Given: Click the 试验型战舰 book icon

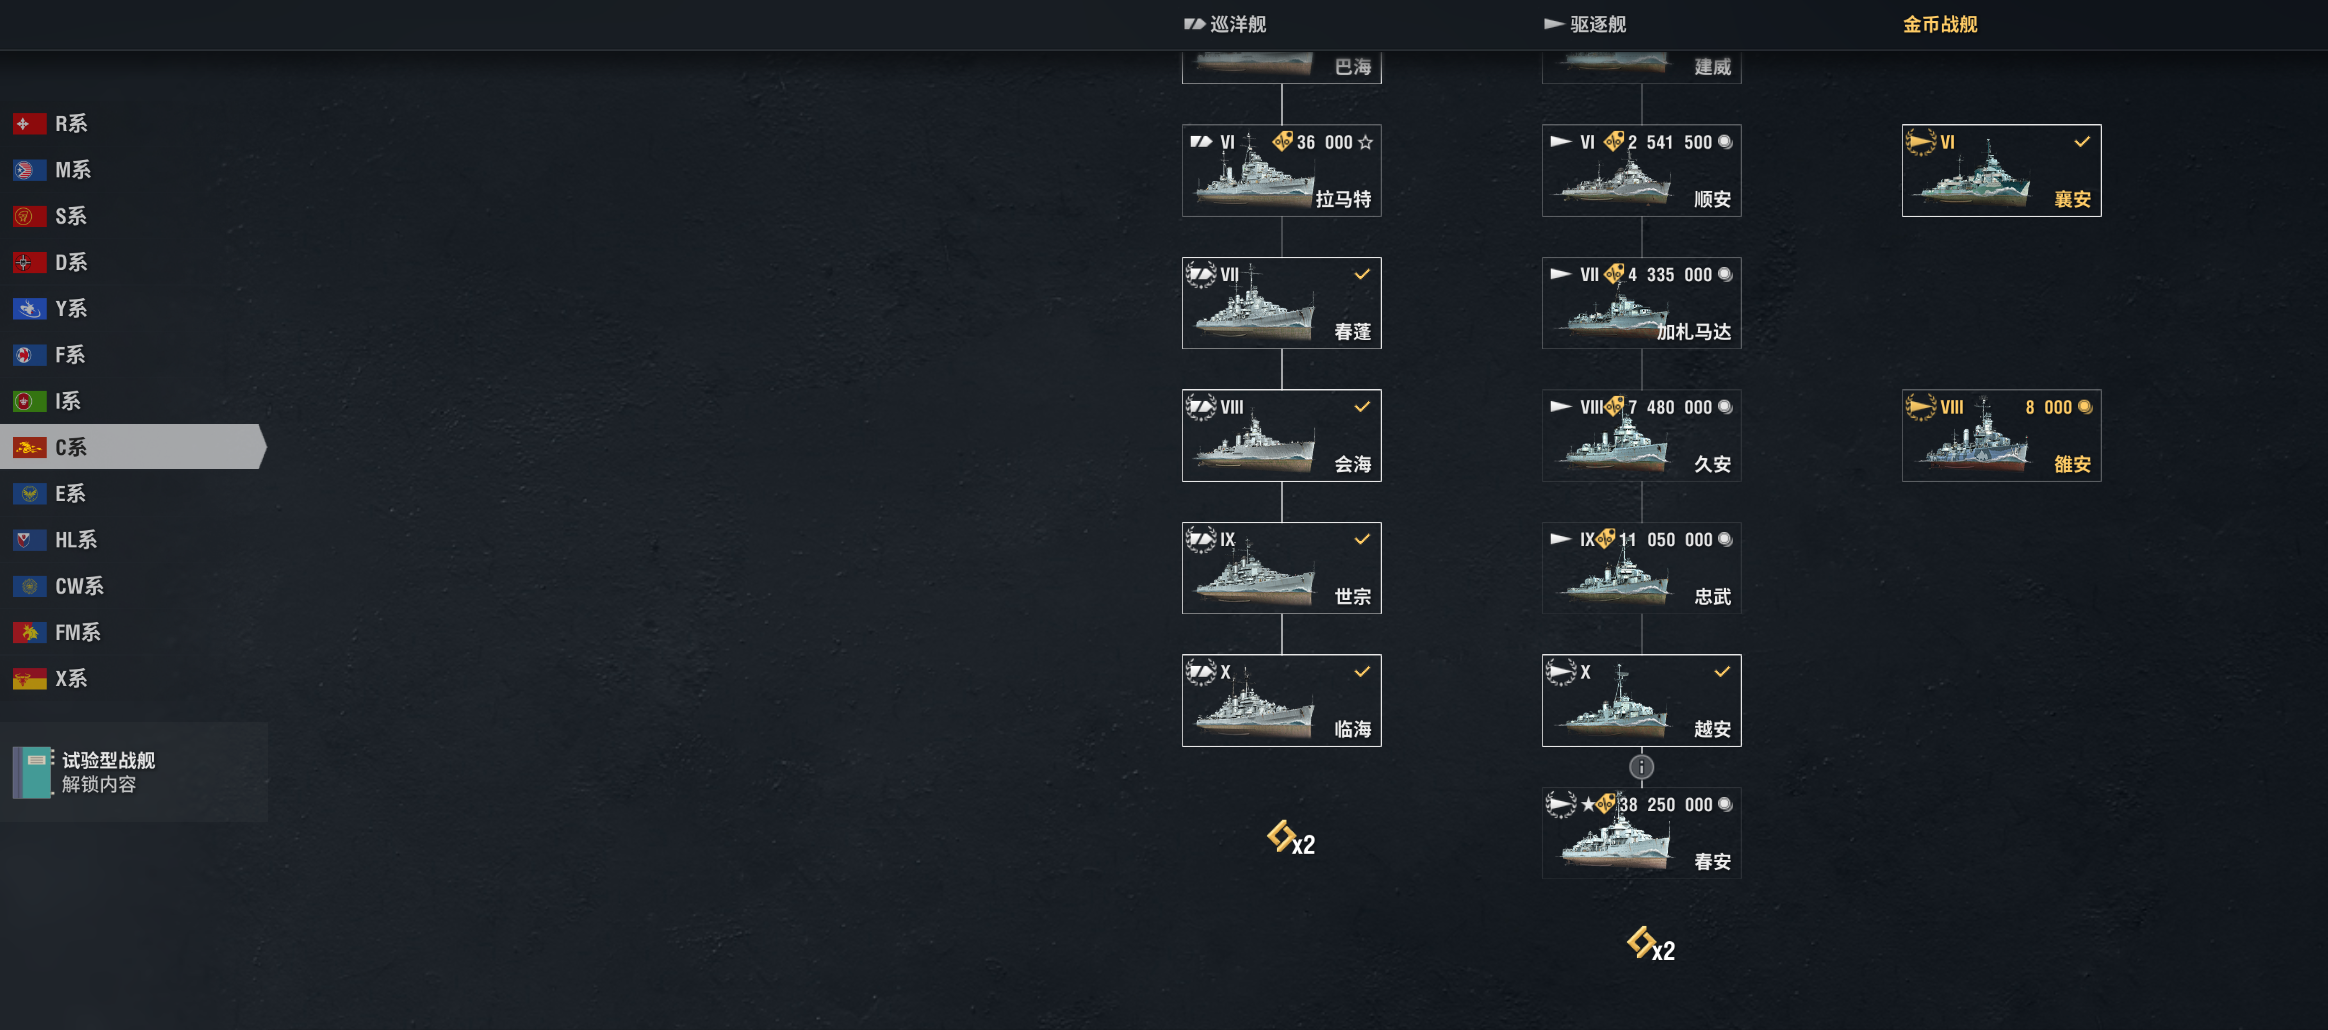Looking at the screenshot, I should pos(32,772).
